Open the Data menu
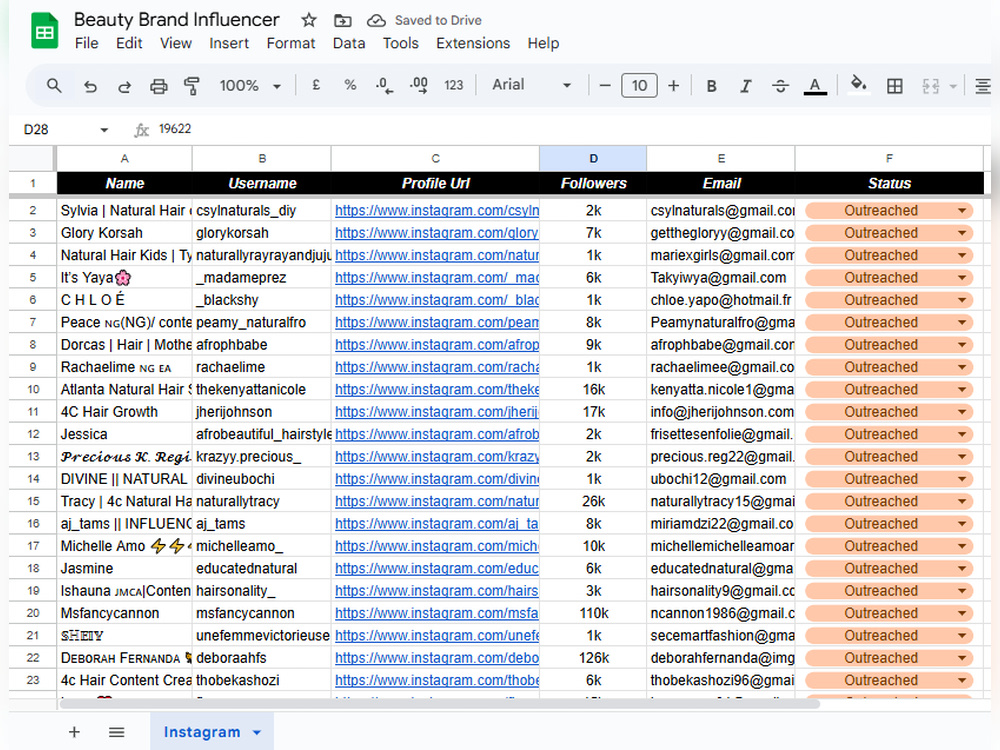Viewport: 1000px width, 750px height. point(349,43)
